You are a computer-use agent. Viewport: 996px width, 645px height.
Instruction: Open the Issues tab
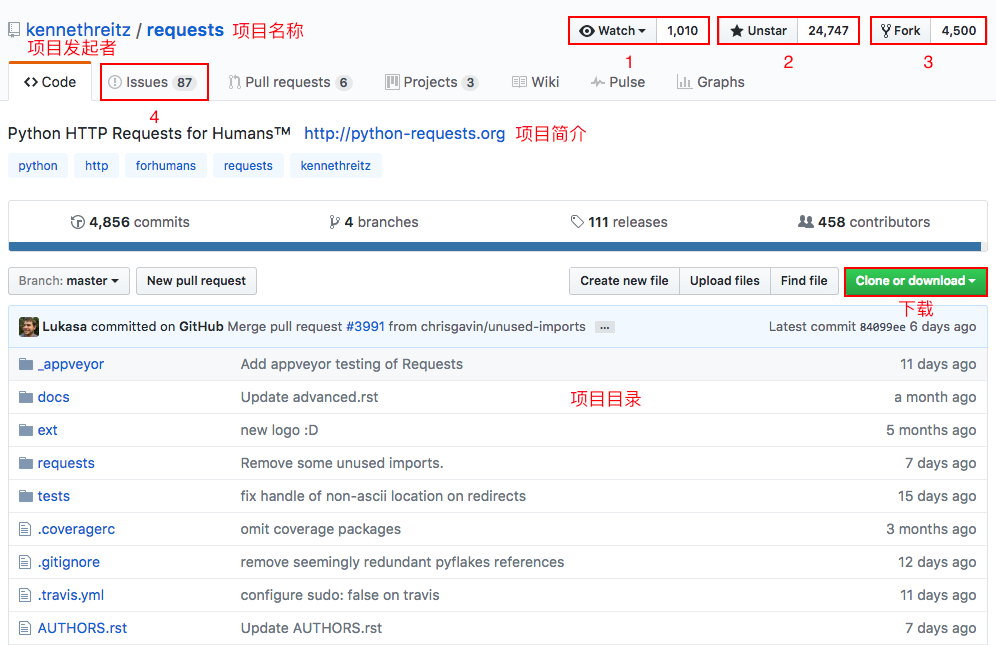click(153, 82)
